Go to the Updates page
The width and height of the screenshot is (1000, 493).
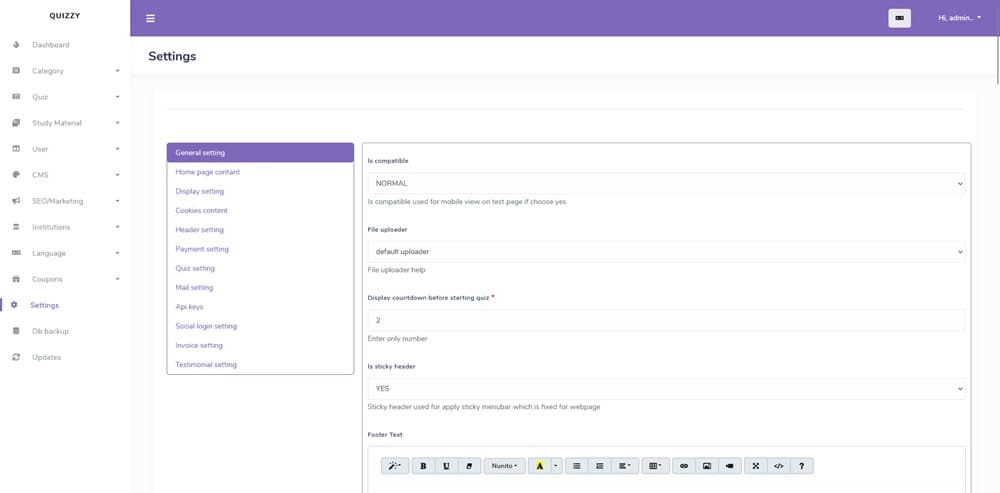click(x=47, y=358)
